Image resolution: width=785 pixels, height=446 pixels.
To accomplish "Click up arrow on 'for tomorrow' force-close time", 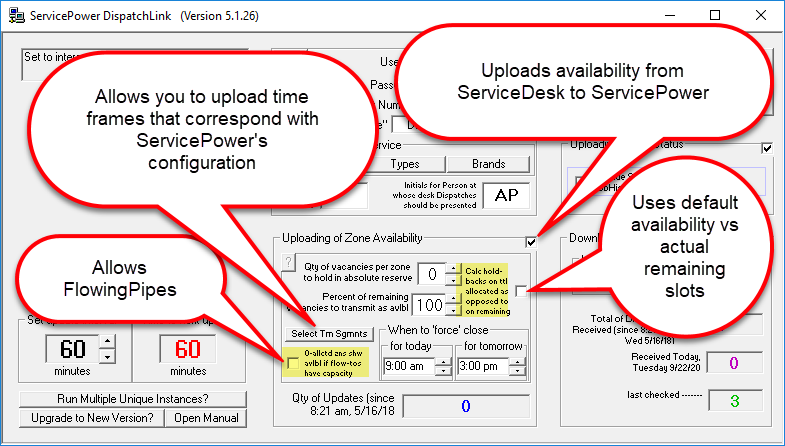I will coord(518,362).
